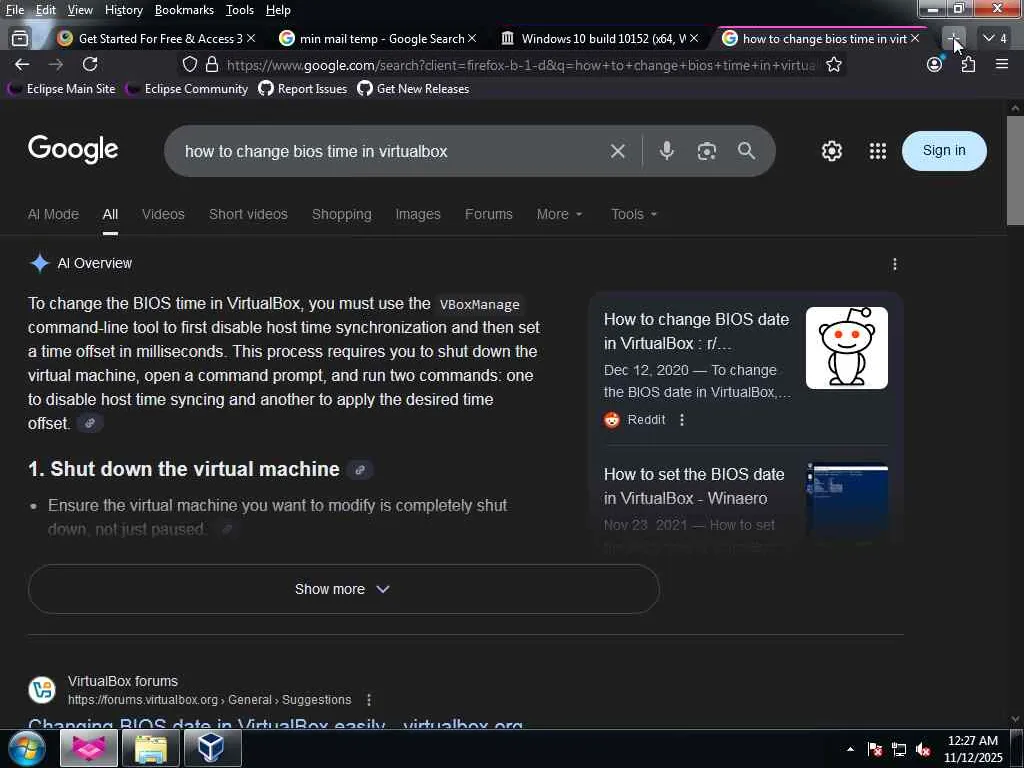Select the AI Mode search tab
Screen dimensions: 1024x768
pos(54,214)
